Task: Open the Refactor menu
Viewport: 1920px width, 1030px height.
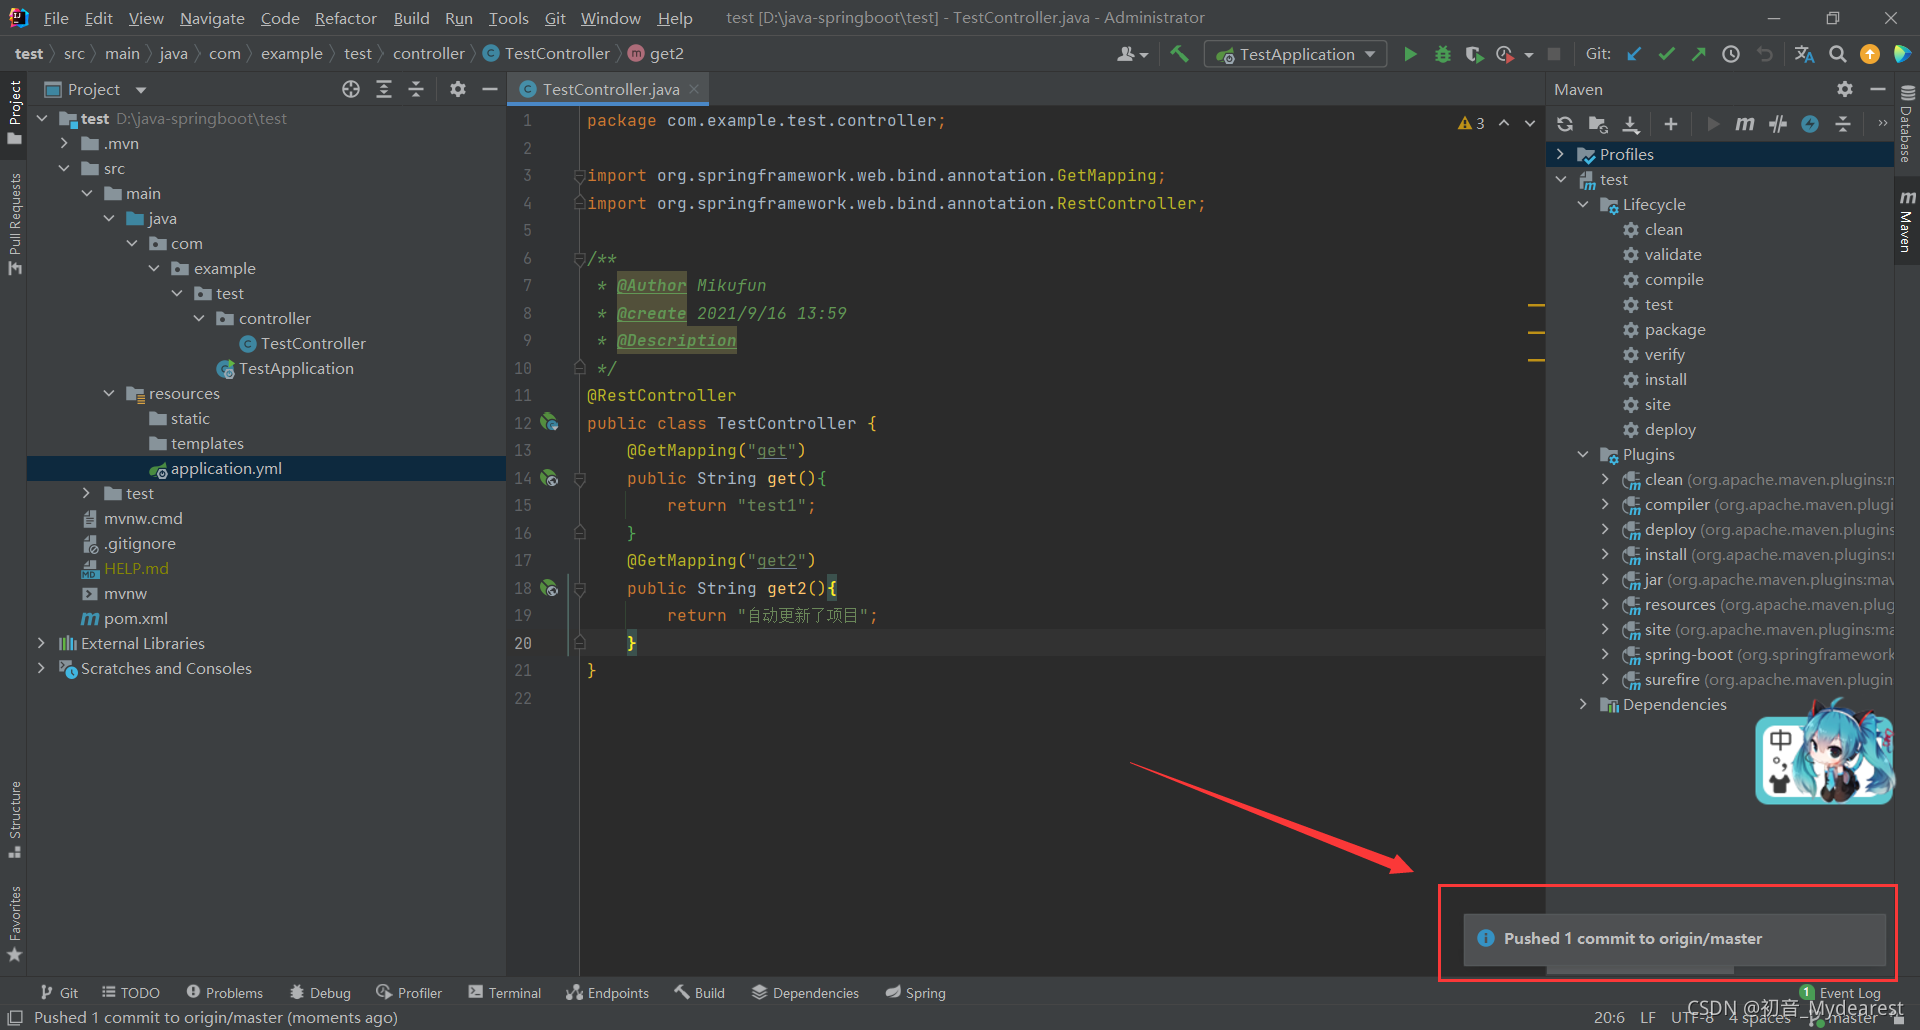Action: (x=345, y=18)
